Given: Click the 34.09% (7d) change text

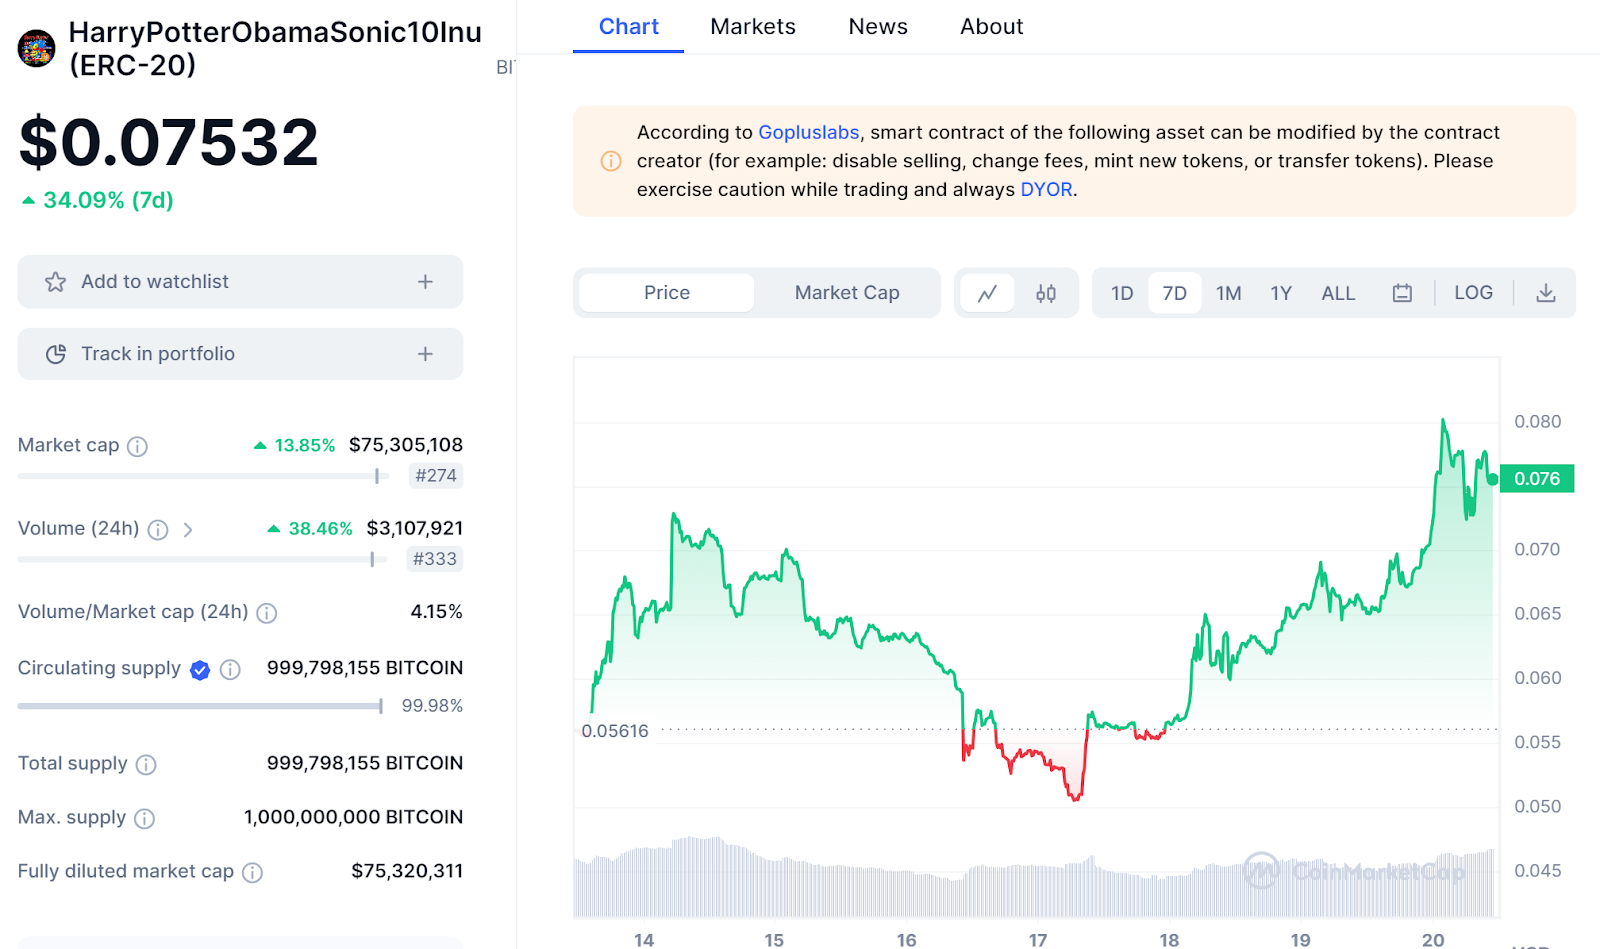Looking at the screenshot, I should pos(108,200).
